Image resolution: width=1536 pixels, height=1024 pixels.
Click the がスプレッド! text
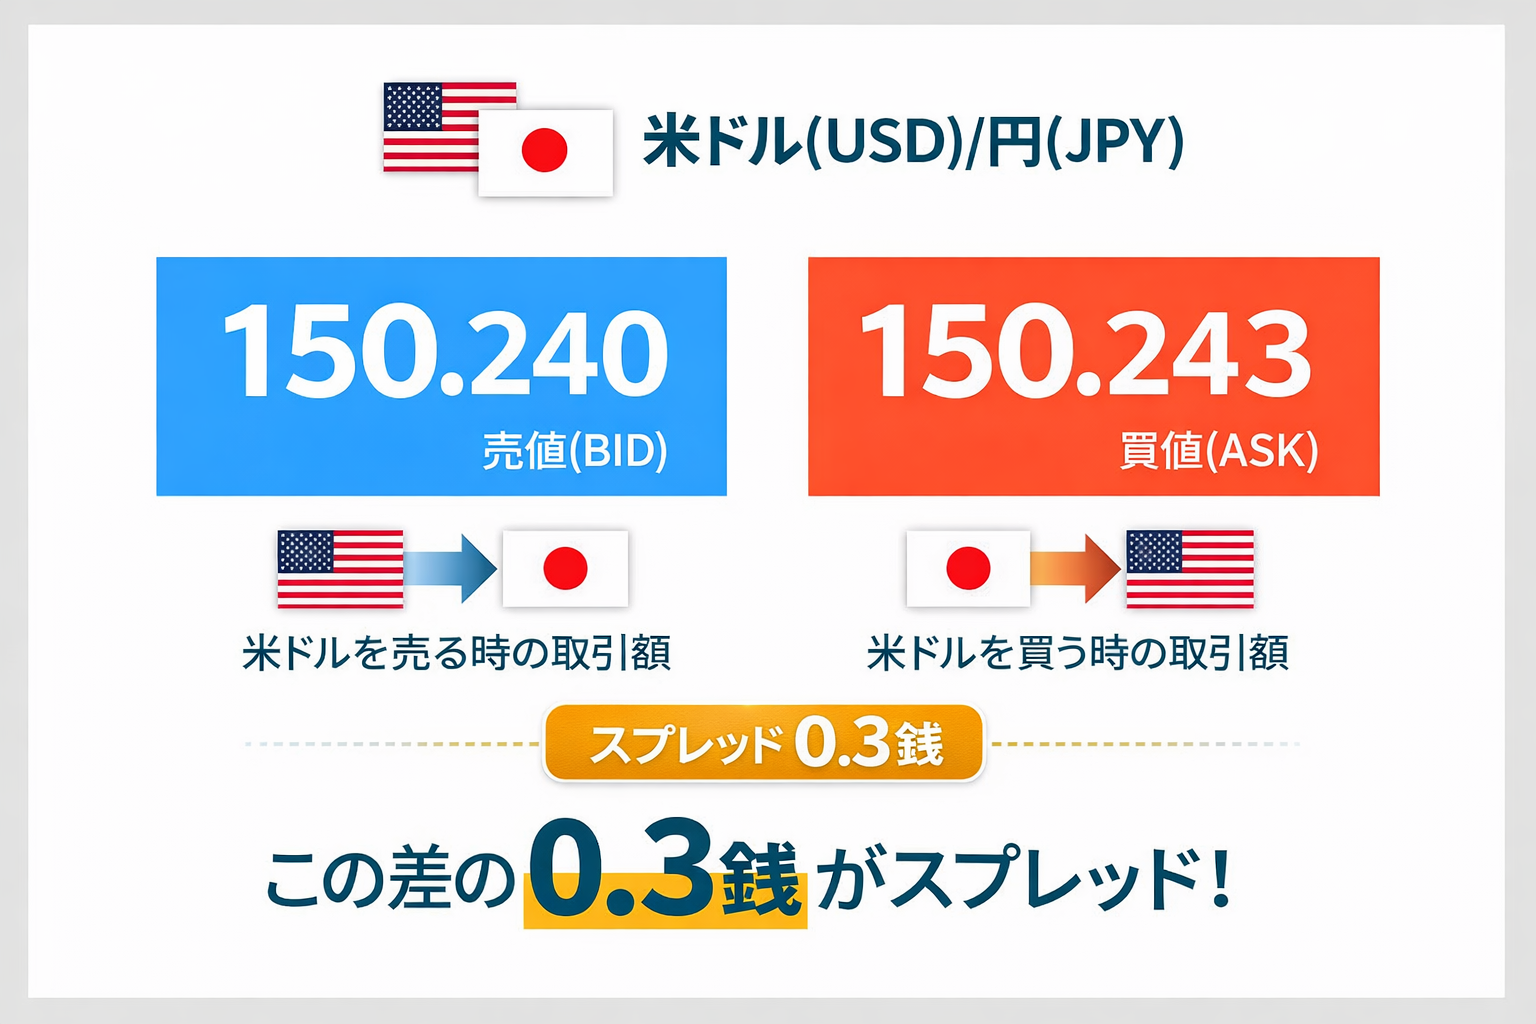pyautogui.click(x=1023, y=880)
